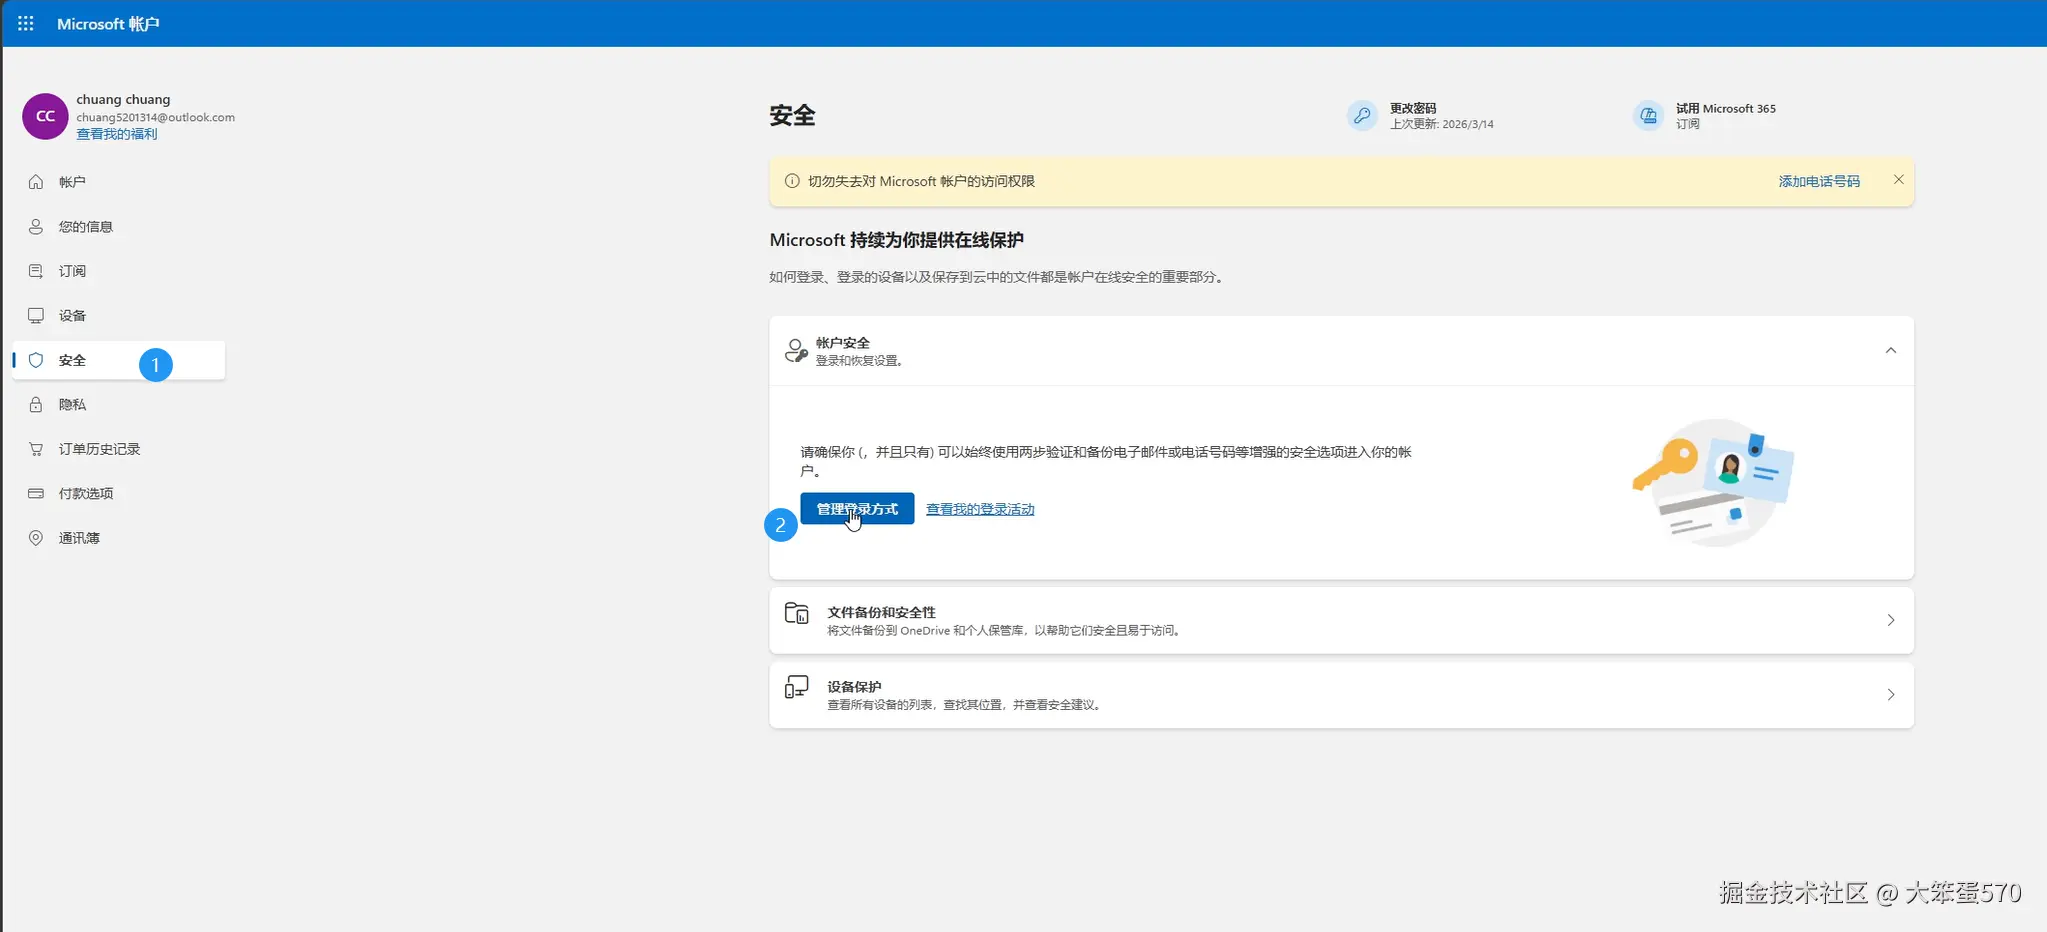Click the 管理登录方式 button
The image size is (2047, 932).
pyautogui.click(x=857, y=509)
